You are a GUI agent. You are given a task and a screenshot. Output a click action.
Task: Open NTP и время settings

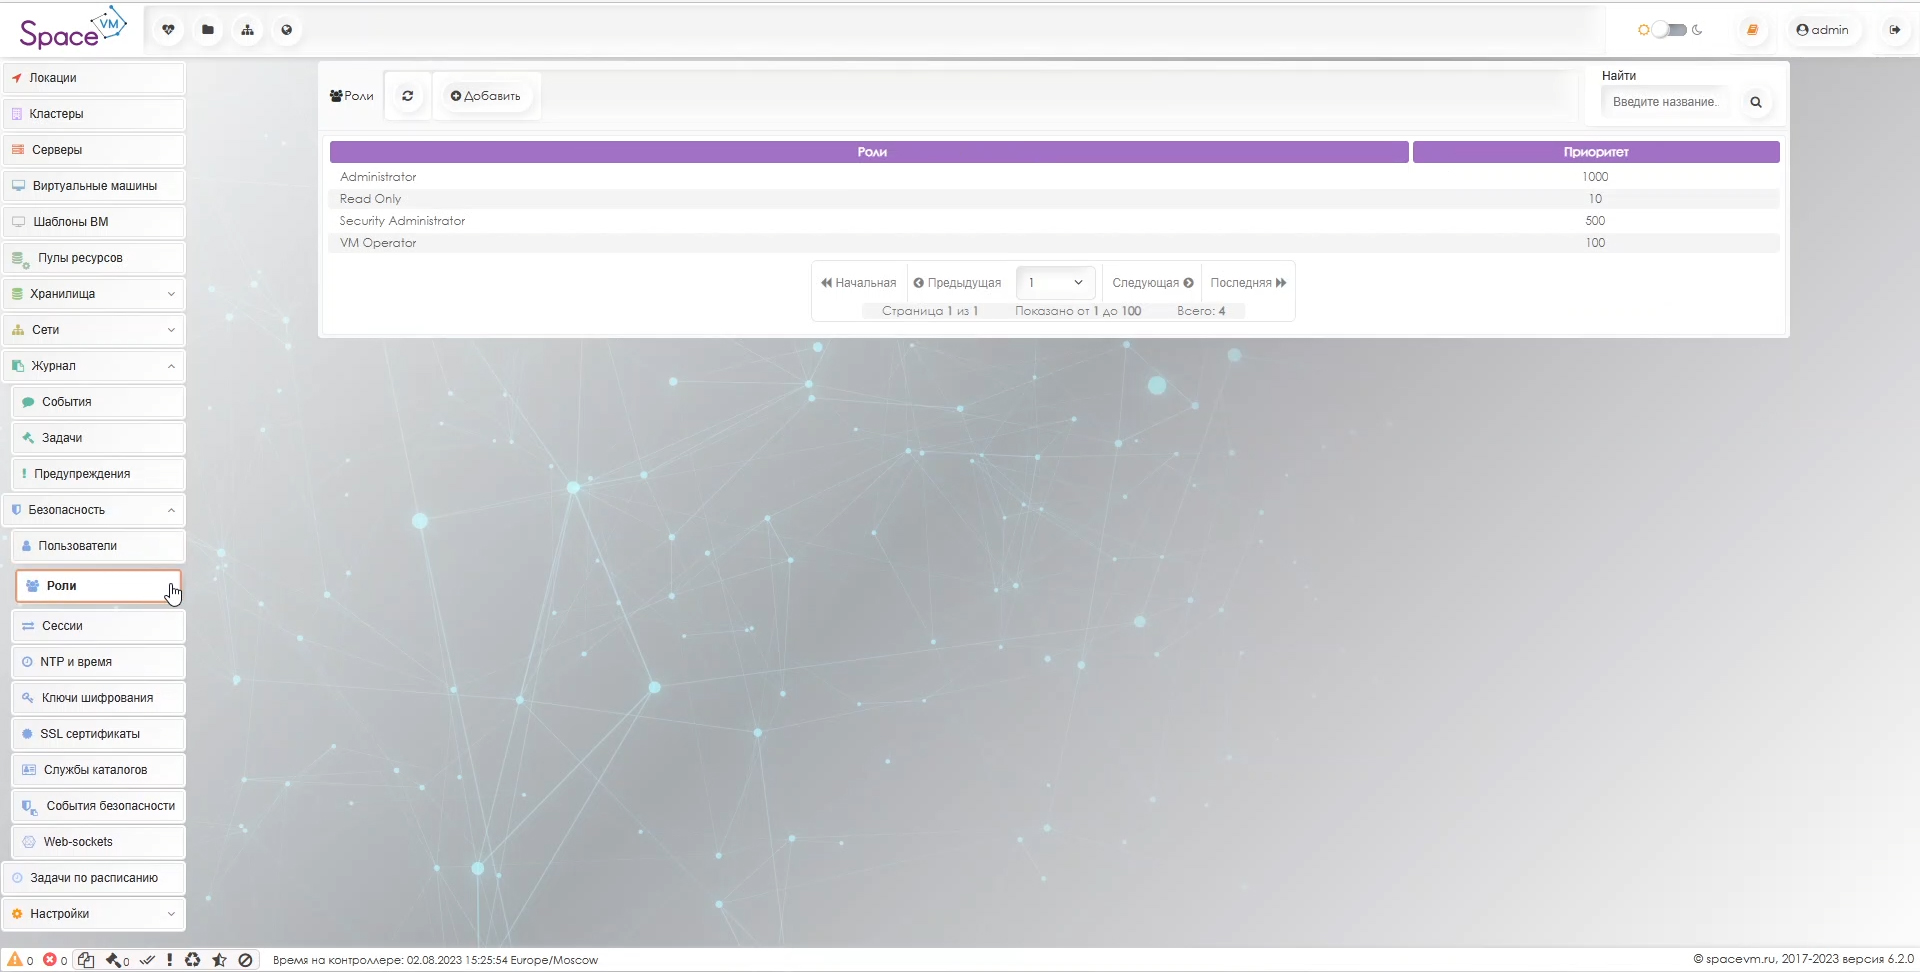point(98,662)
